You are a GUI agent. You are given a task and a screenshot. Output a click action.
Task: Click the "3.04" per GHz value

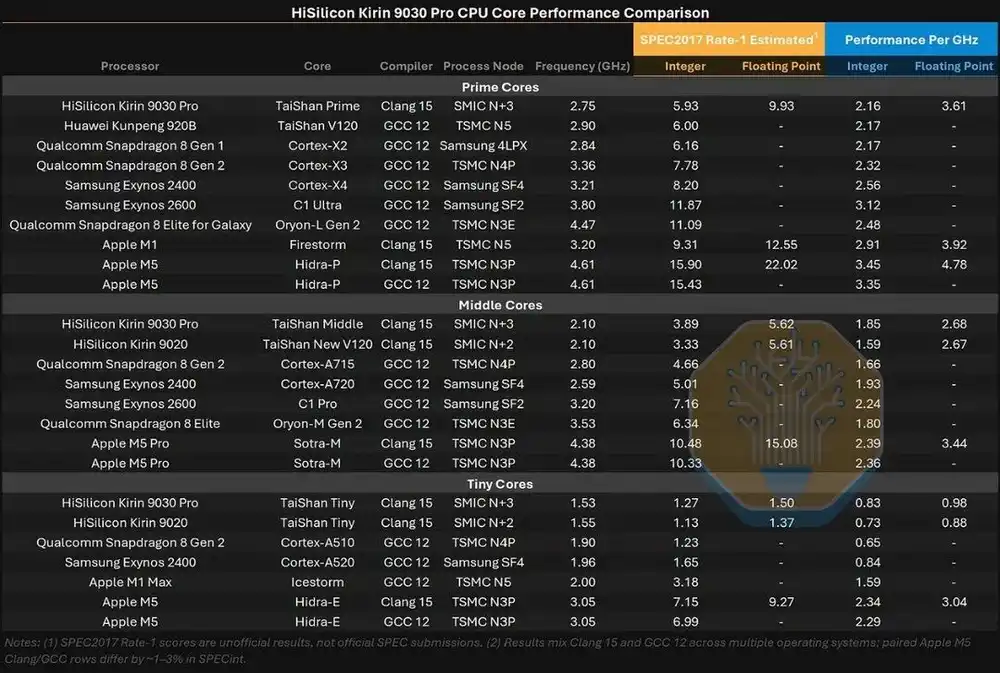point(954,602)
